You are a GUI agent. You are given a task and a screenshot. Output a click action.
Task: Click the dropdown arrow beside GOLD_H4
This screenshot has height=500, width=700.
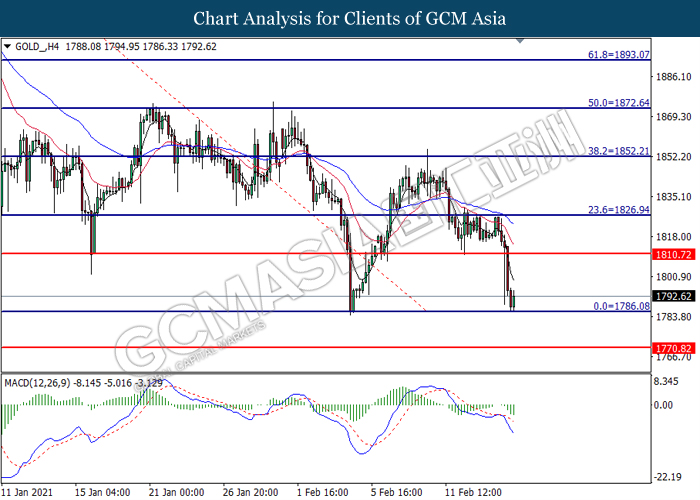7,46
